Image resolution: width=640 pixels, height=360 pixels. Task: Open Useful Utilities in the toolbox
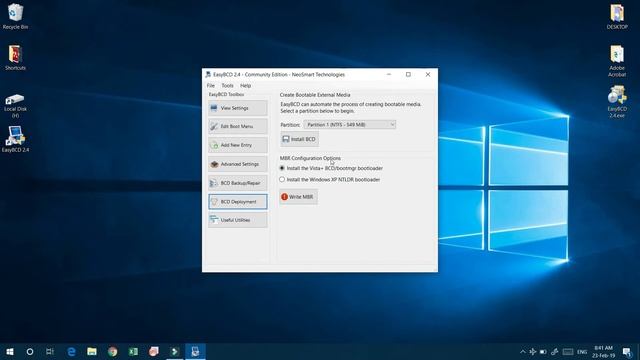pyautogui.click(x=238, y=220)
